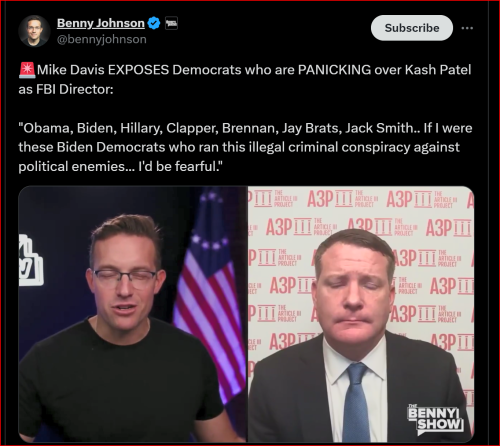Click the blue verified checkmark badge

click(x=154, y=23)
